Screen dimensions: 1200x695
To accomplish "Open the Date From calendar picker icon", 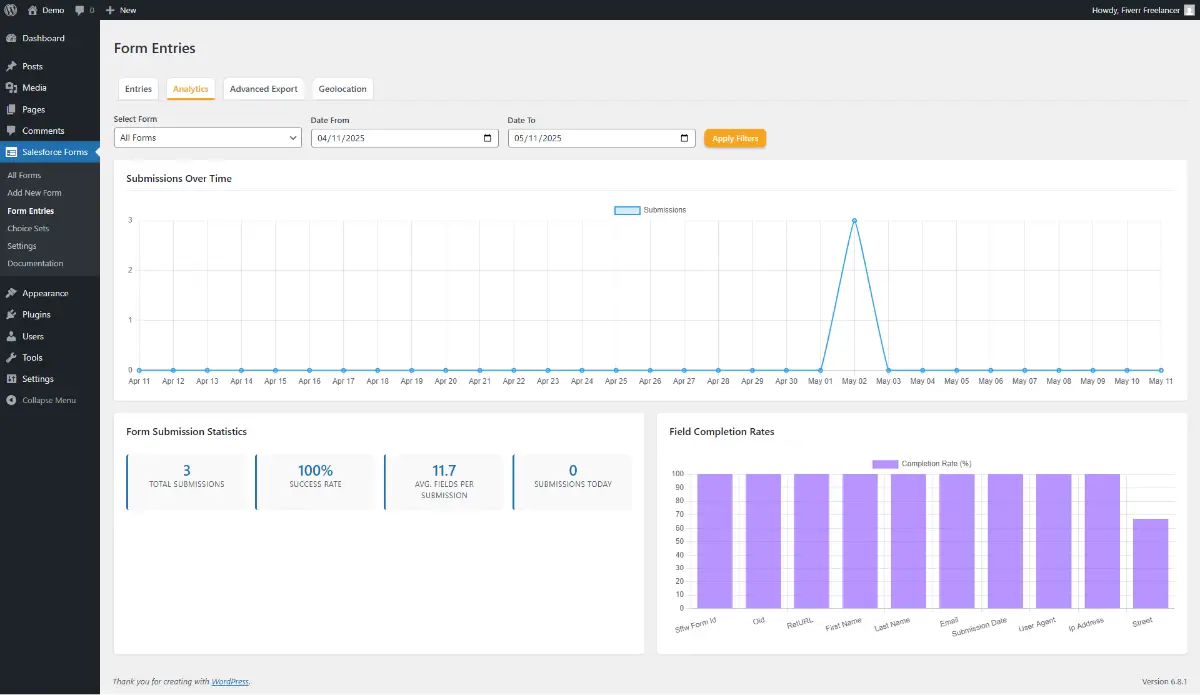I will tap(487, 138).
